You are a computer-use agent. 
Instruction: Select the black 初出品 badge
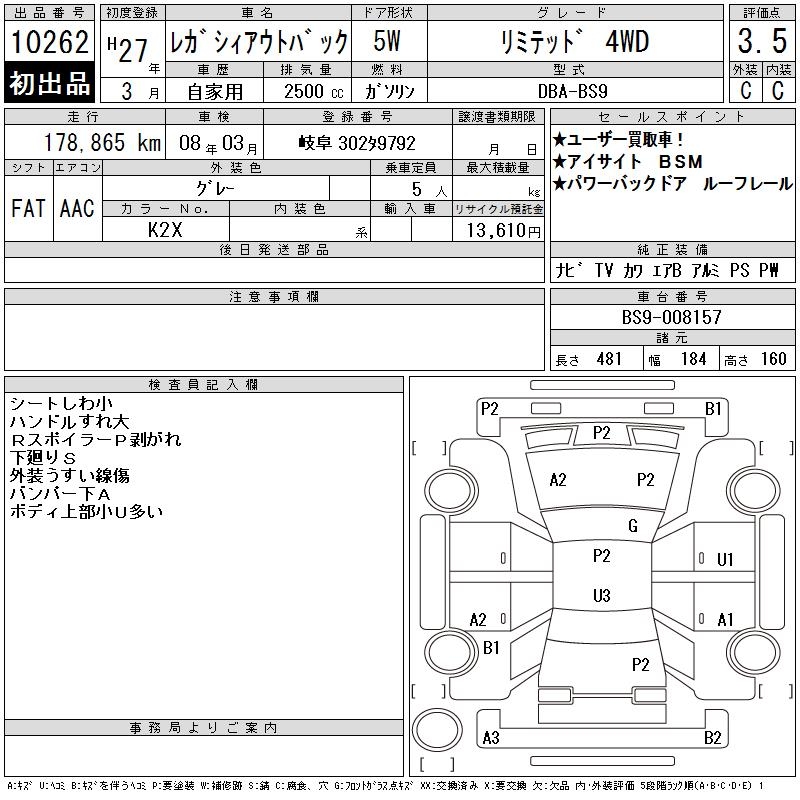pyautogui.click(x=49, y=83)
